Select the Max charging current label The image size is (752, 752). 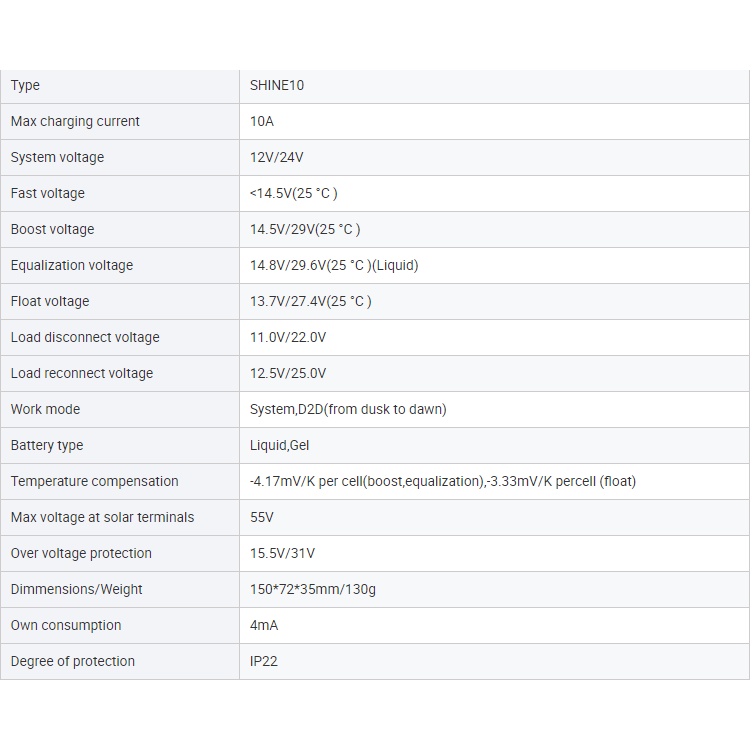coord(75,121)
